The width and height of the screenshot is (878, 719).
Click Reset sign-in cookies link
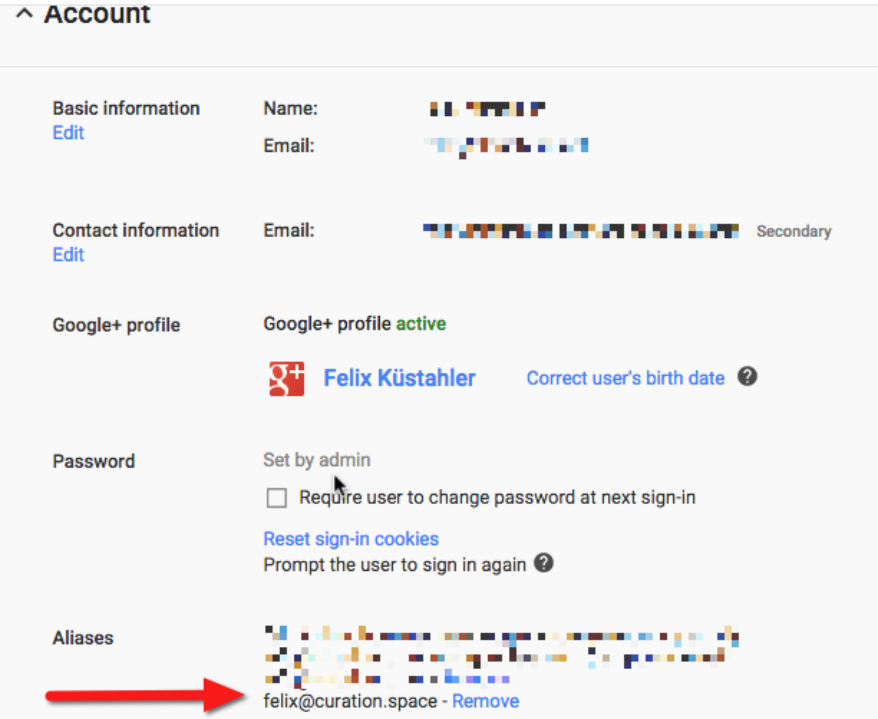(351, 539)
